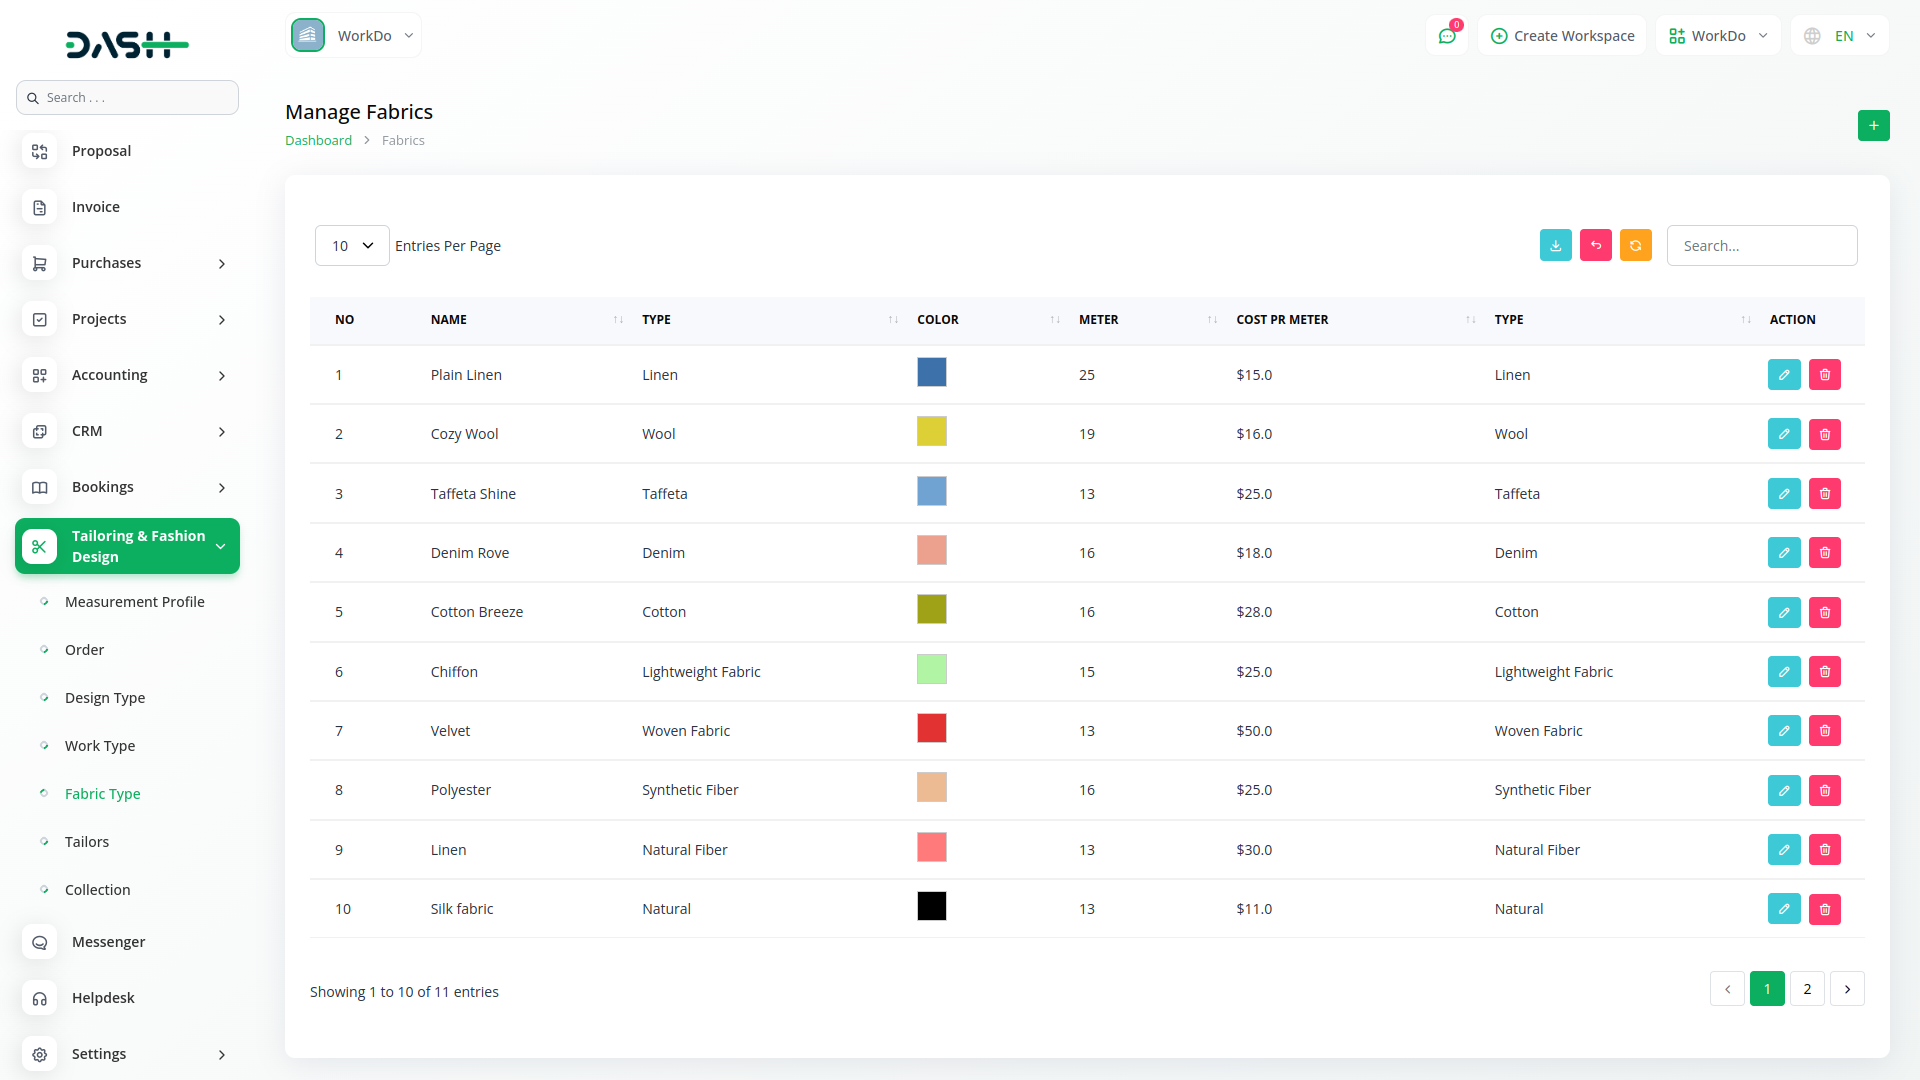Open the entries per page dropdown
Image resolution: width=1920 pixels, height=1080 pixels.
click(x=352, y=246)
